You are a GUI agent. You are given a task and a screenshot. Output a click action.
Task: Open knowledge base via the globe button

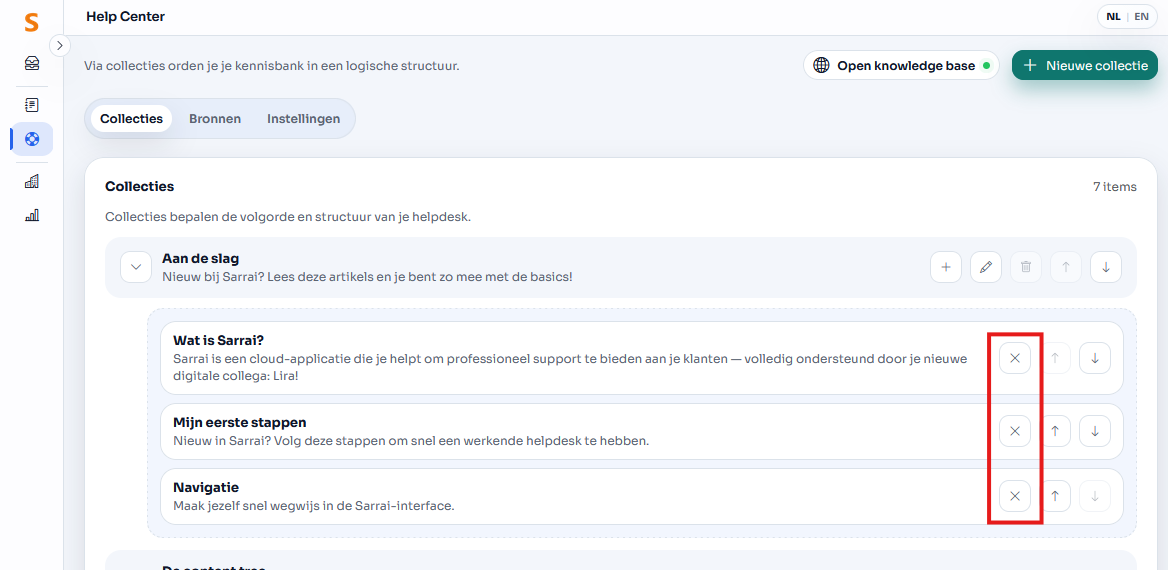click(900, 66)
